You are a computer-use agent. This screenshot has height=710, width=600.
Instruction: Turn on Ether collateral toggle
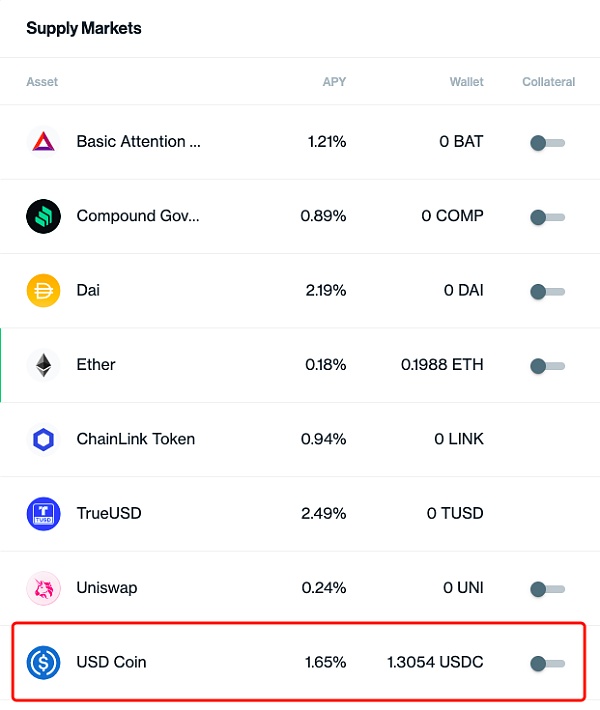tap(547, 366)
